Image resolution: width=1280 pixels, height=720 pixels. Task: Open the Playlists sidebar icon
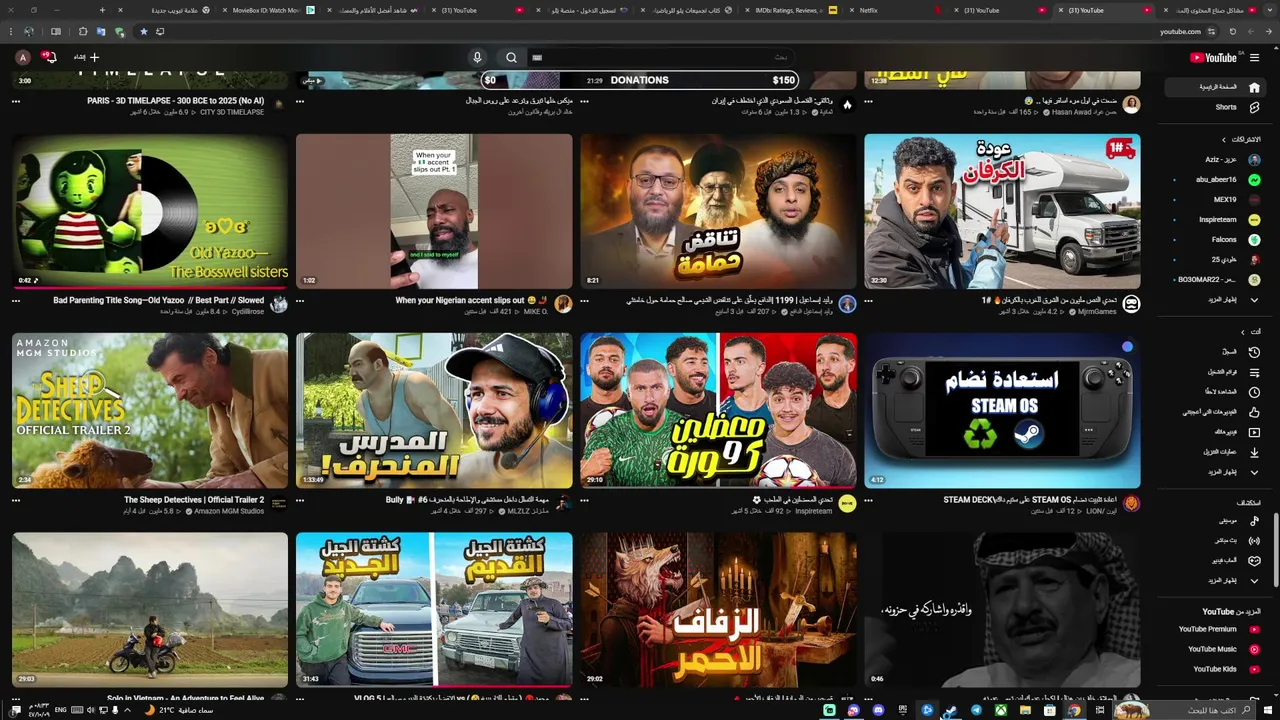click(x=1254, y=372)
